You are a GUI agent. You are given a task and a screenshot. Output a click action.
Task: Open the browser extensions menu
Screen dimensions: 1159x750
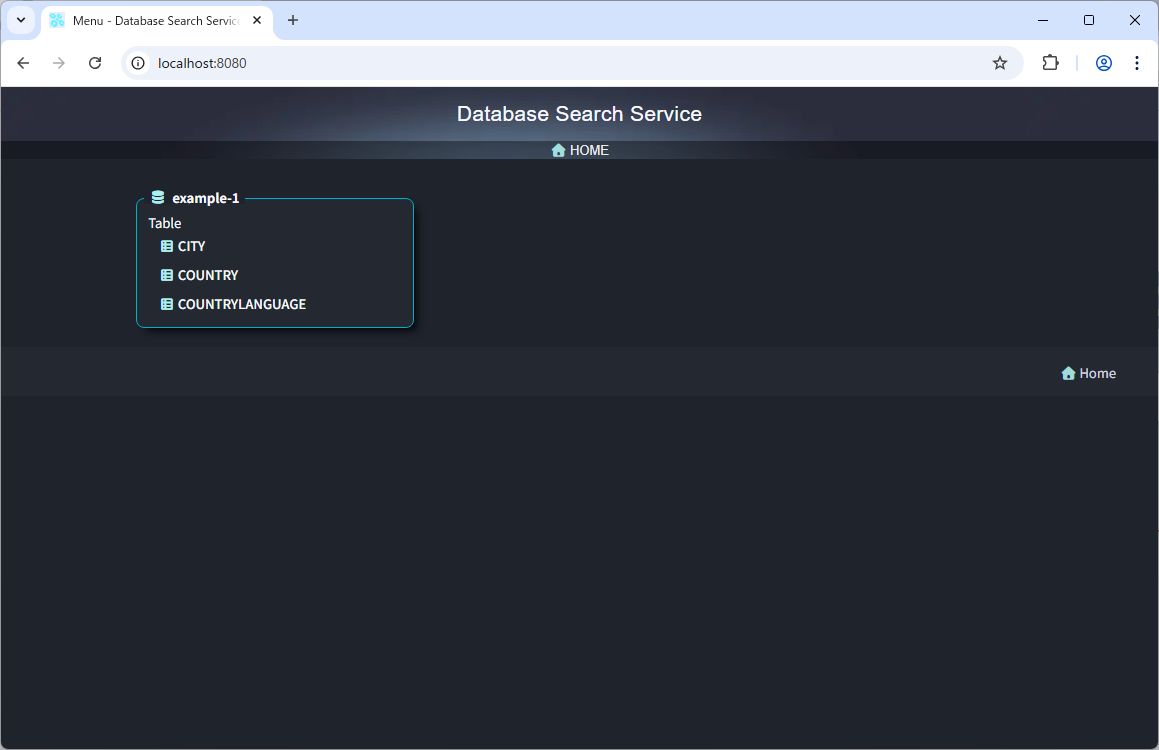click(1050, 63)
